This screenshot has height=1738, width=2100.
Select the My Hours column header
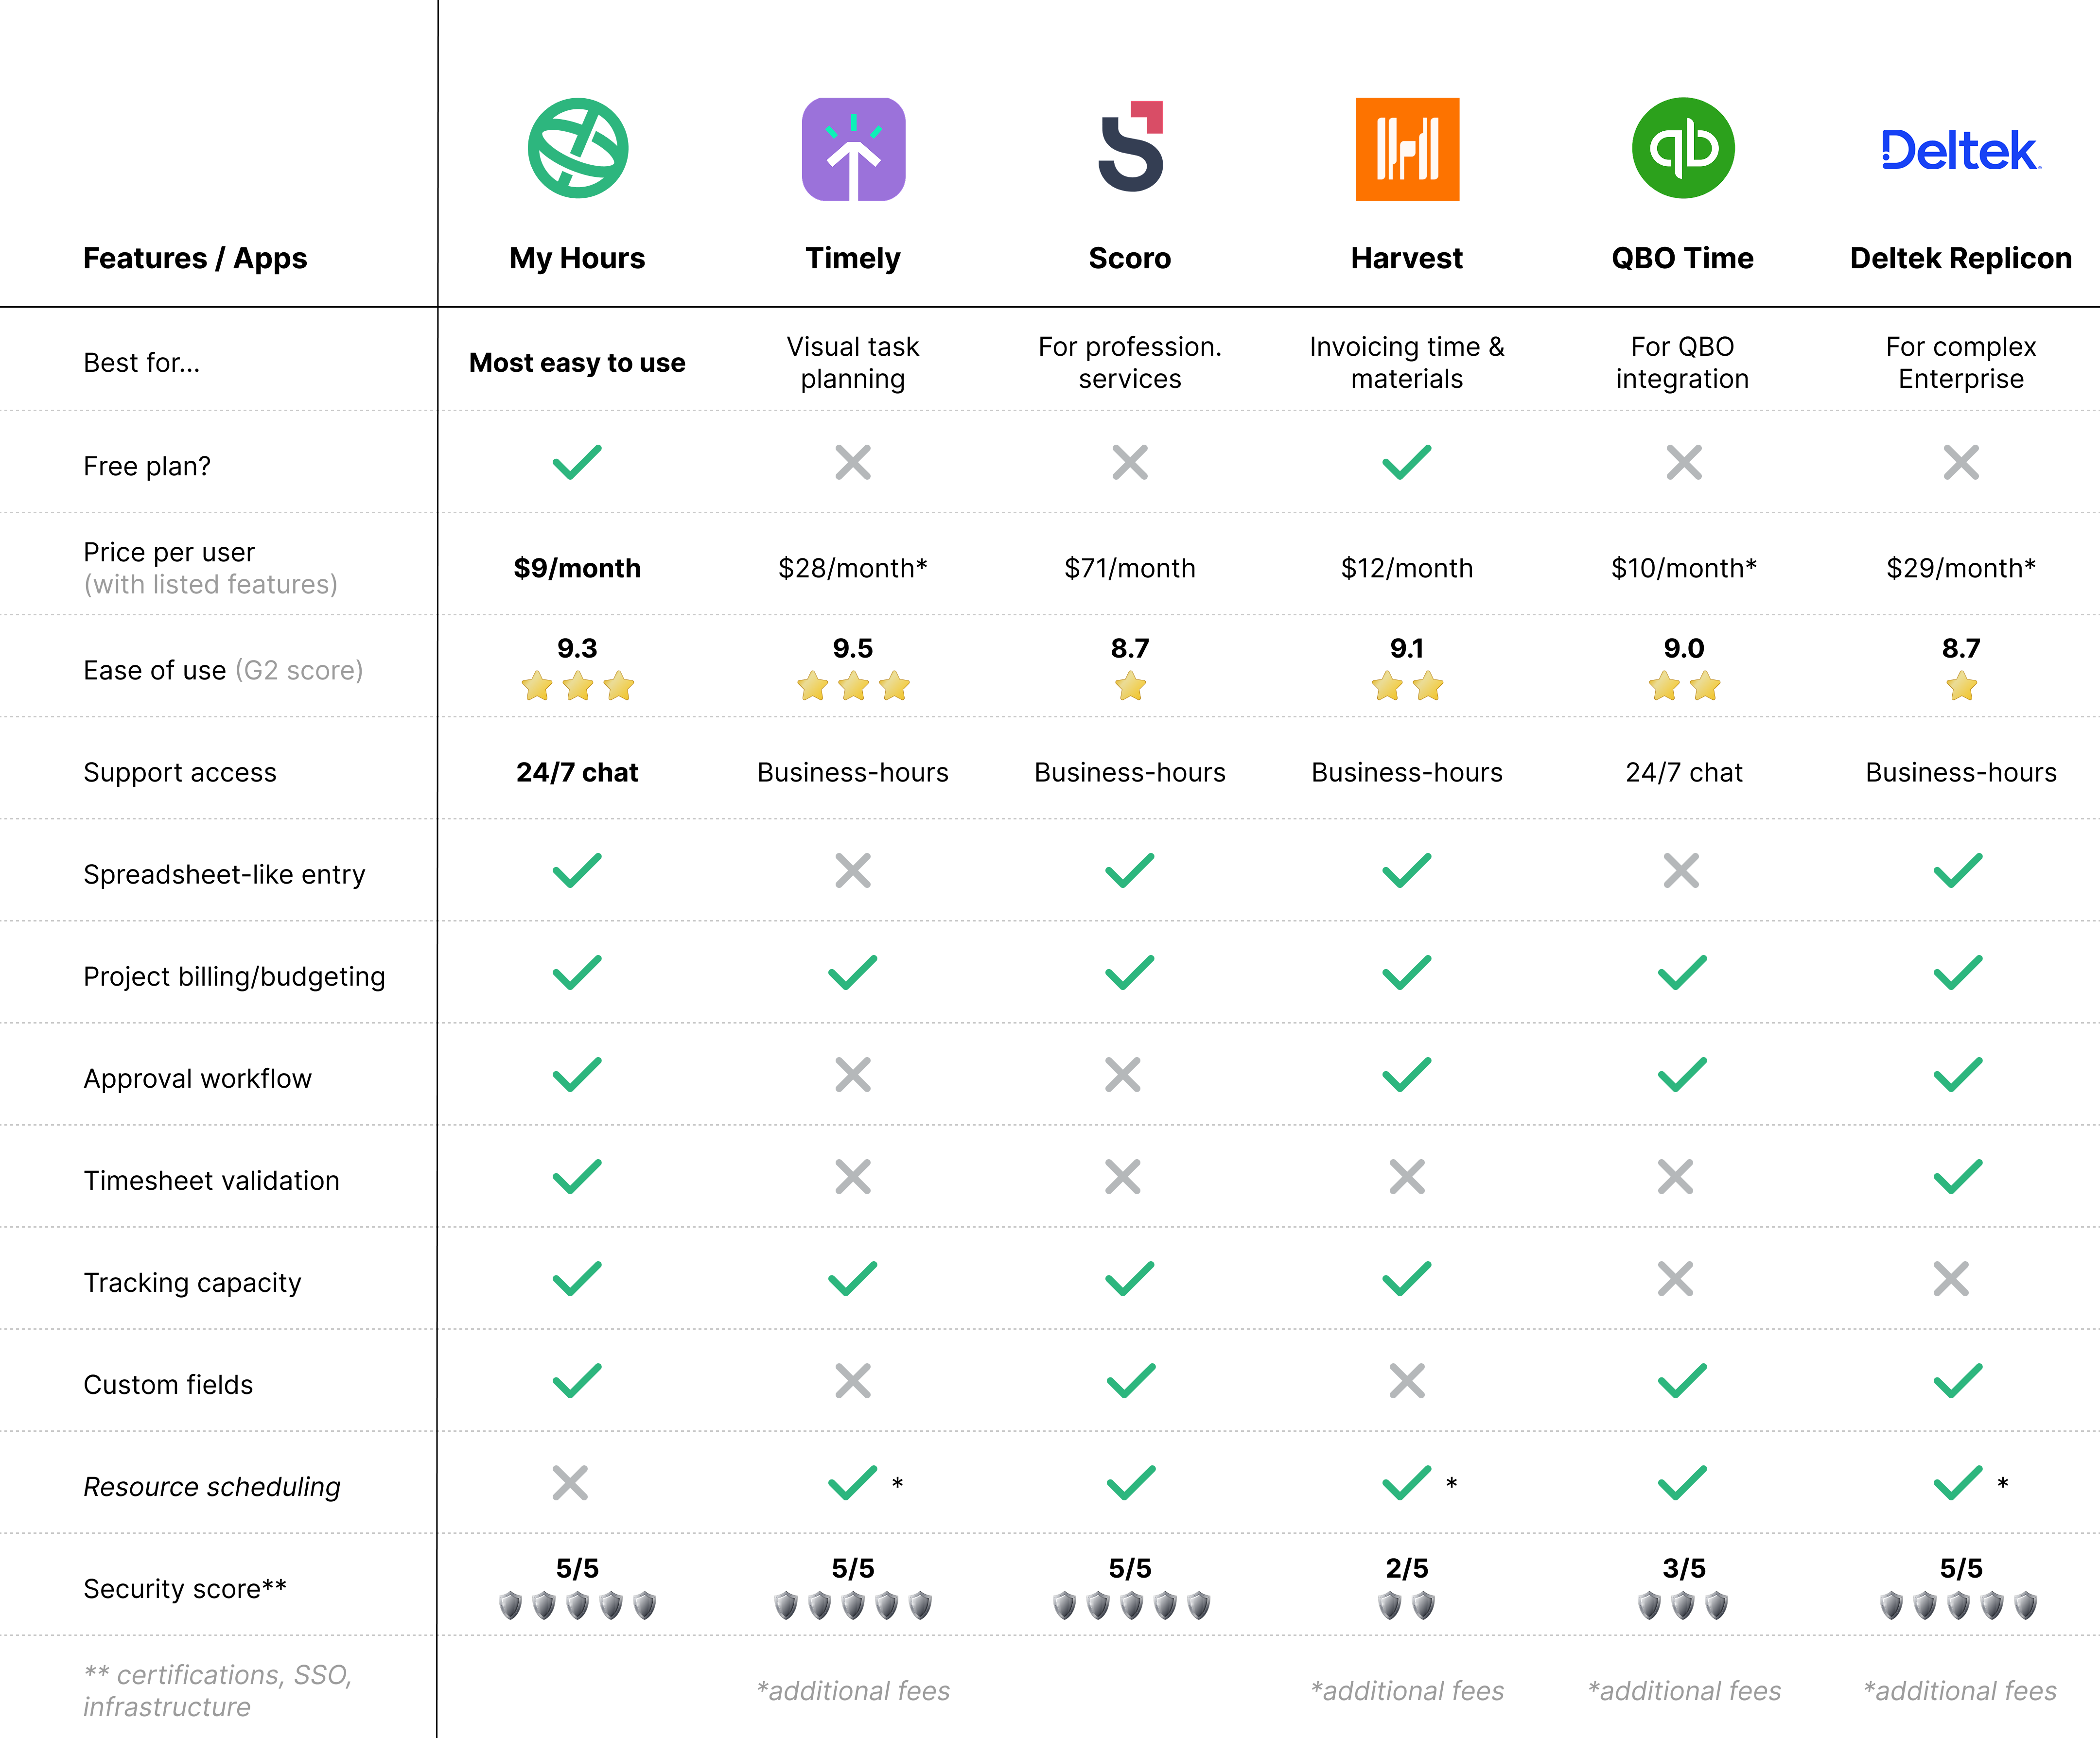tap(576, 258)
